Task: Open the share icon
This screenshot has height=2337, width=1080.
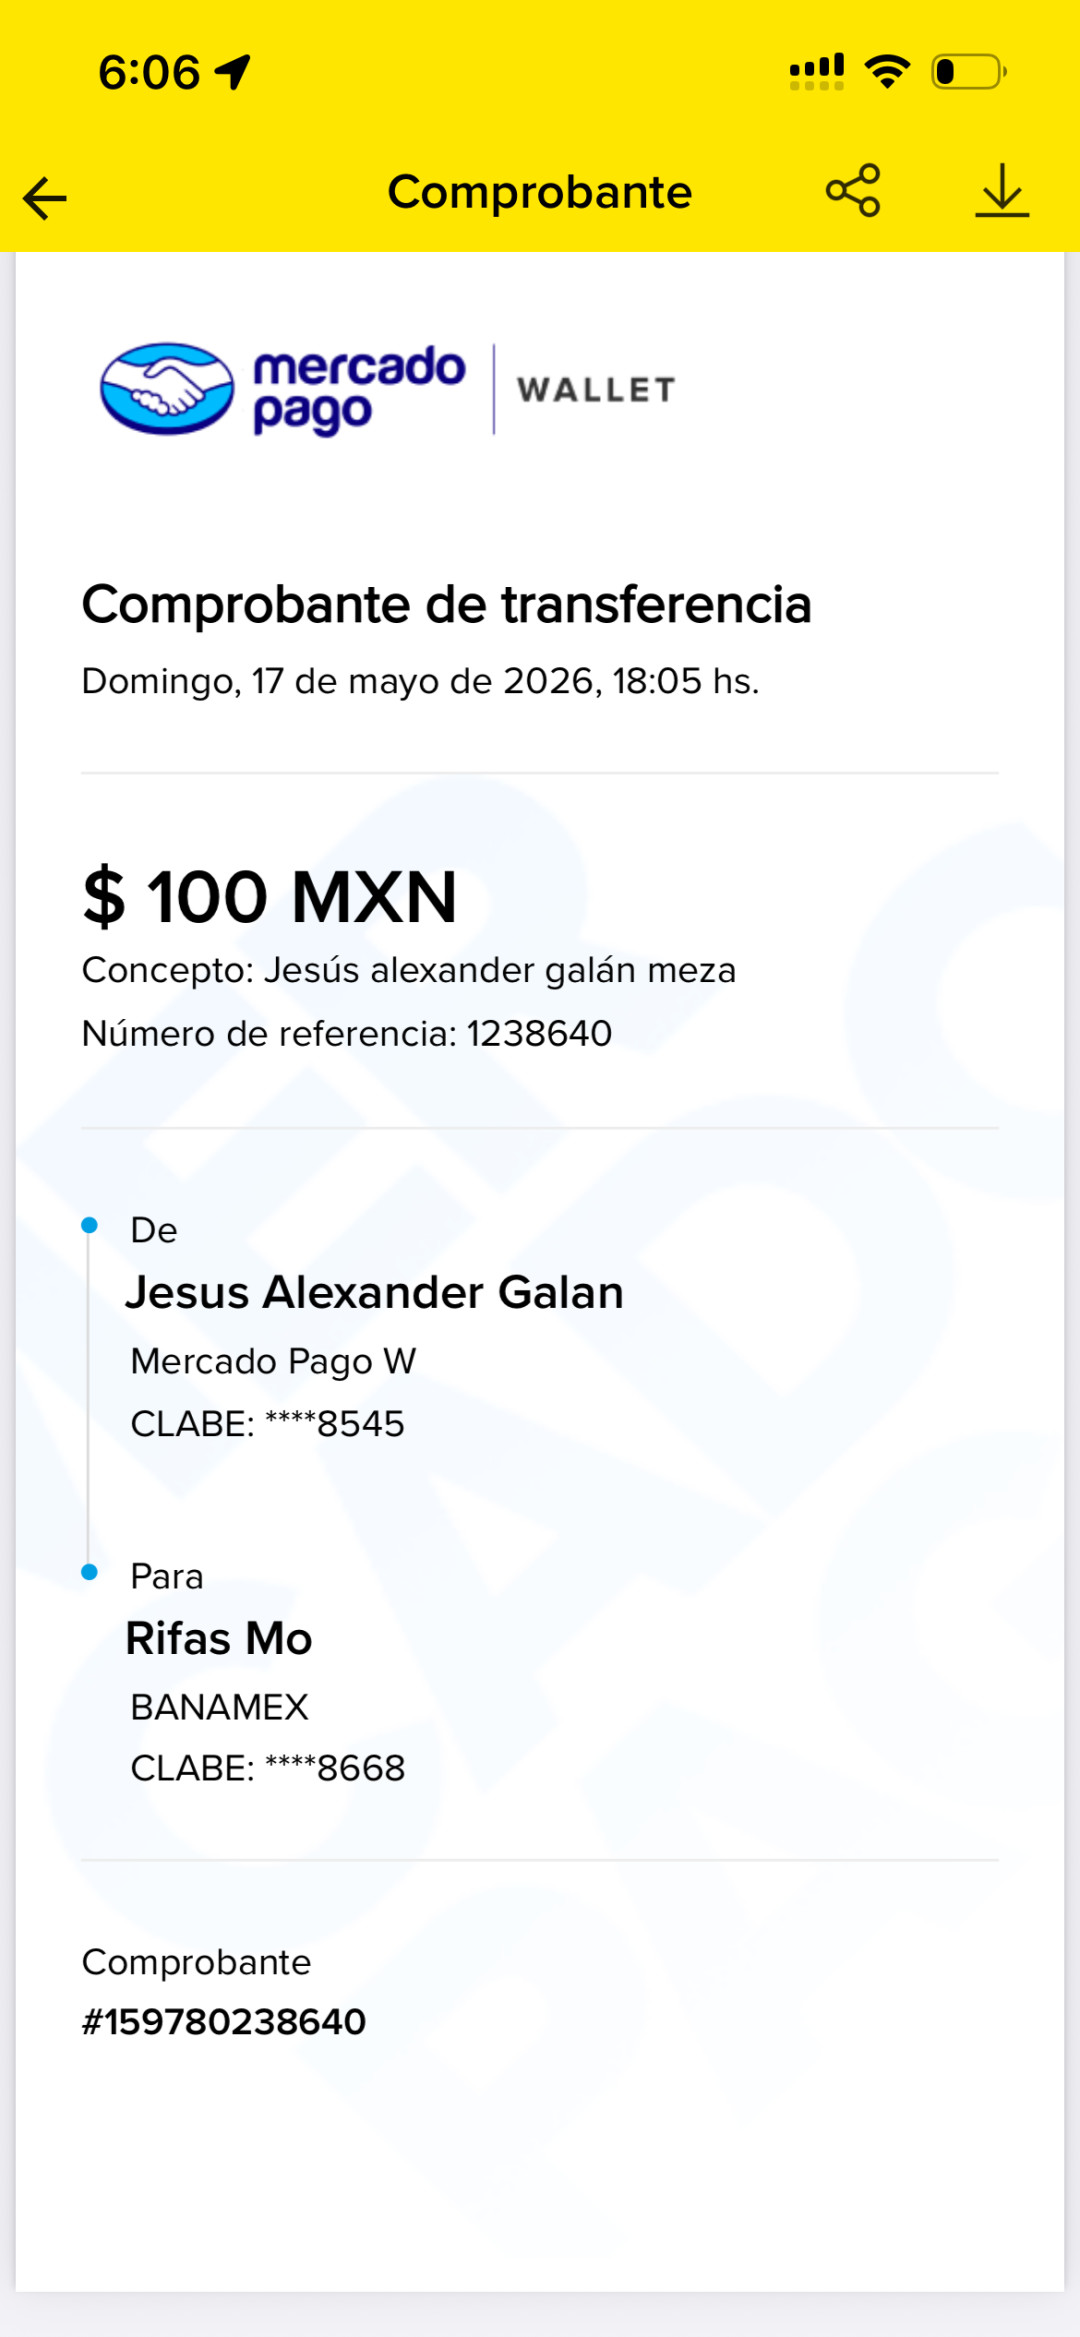Action: 853,190
